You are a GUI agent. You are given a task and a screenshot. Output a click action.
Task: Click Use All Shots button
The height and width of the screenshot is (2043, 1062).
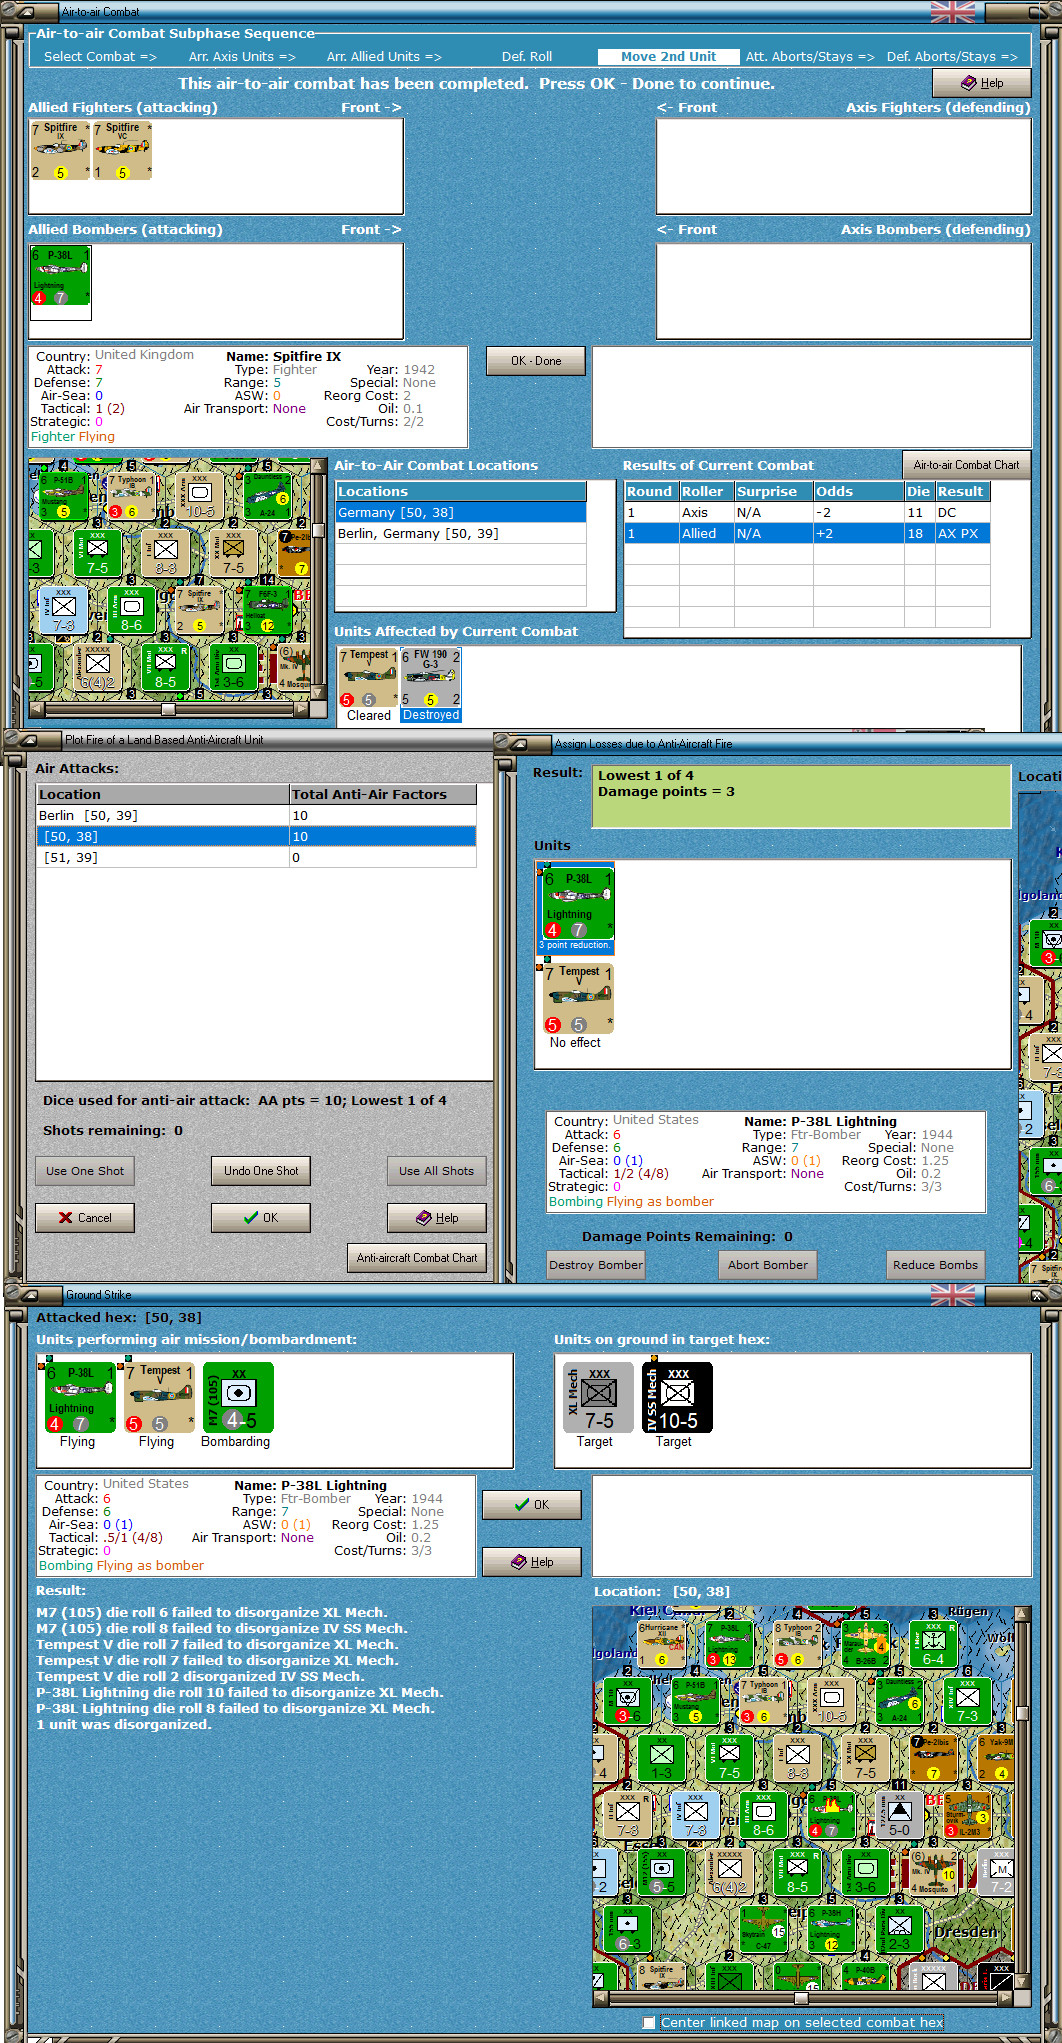point(437,1171)
